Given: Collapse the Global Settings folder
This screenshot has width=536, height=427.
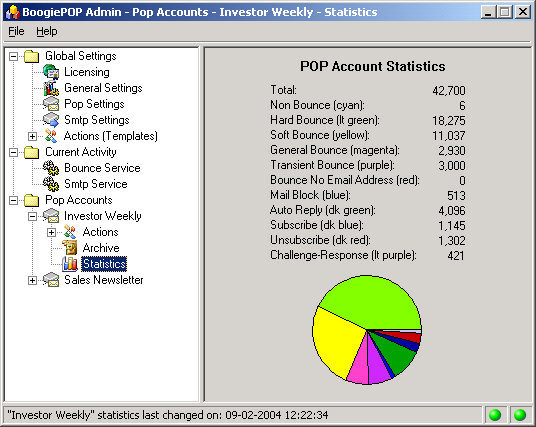Looking at the screenshot, I should tap(13, 56).
